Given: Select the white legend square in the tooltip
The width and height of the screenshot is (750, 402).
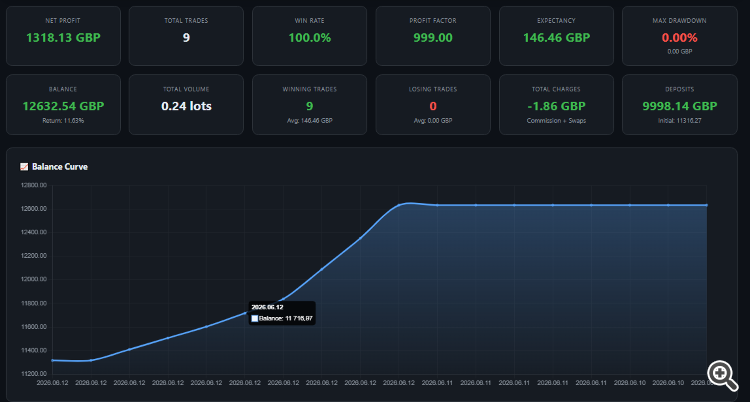Looking at the screenshot, I should coord(254,318).
